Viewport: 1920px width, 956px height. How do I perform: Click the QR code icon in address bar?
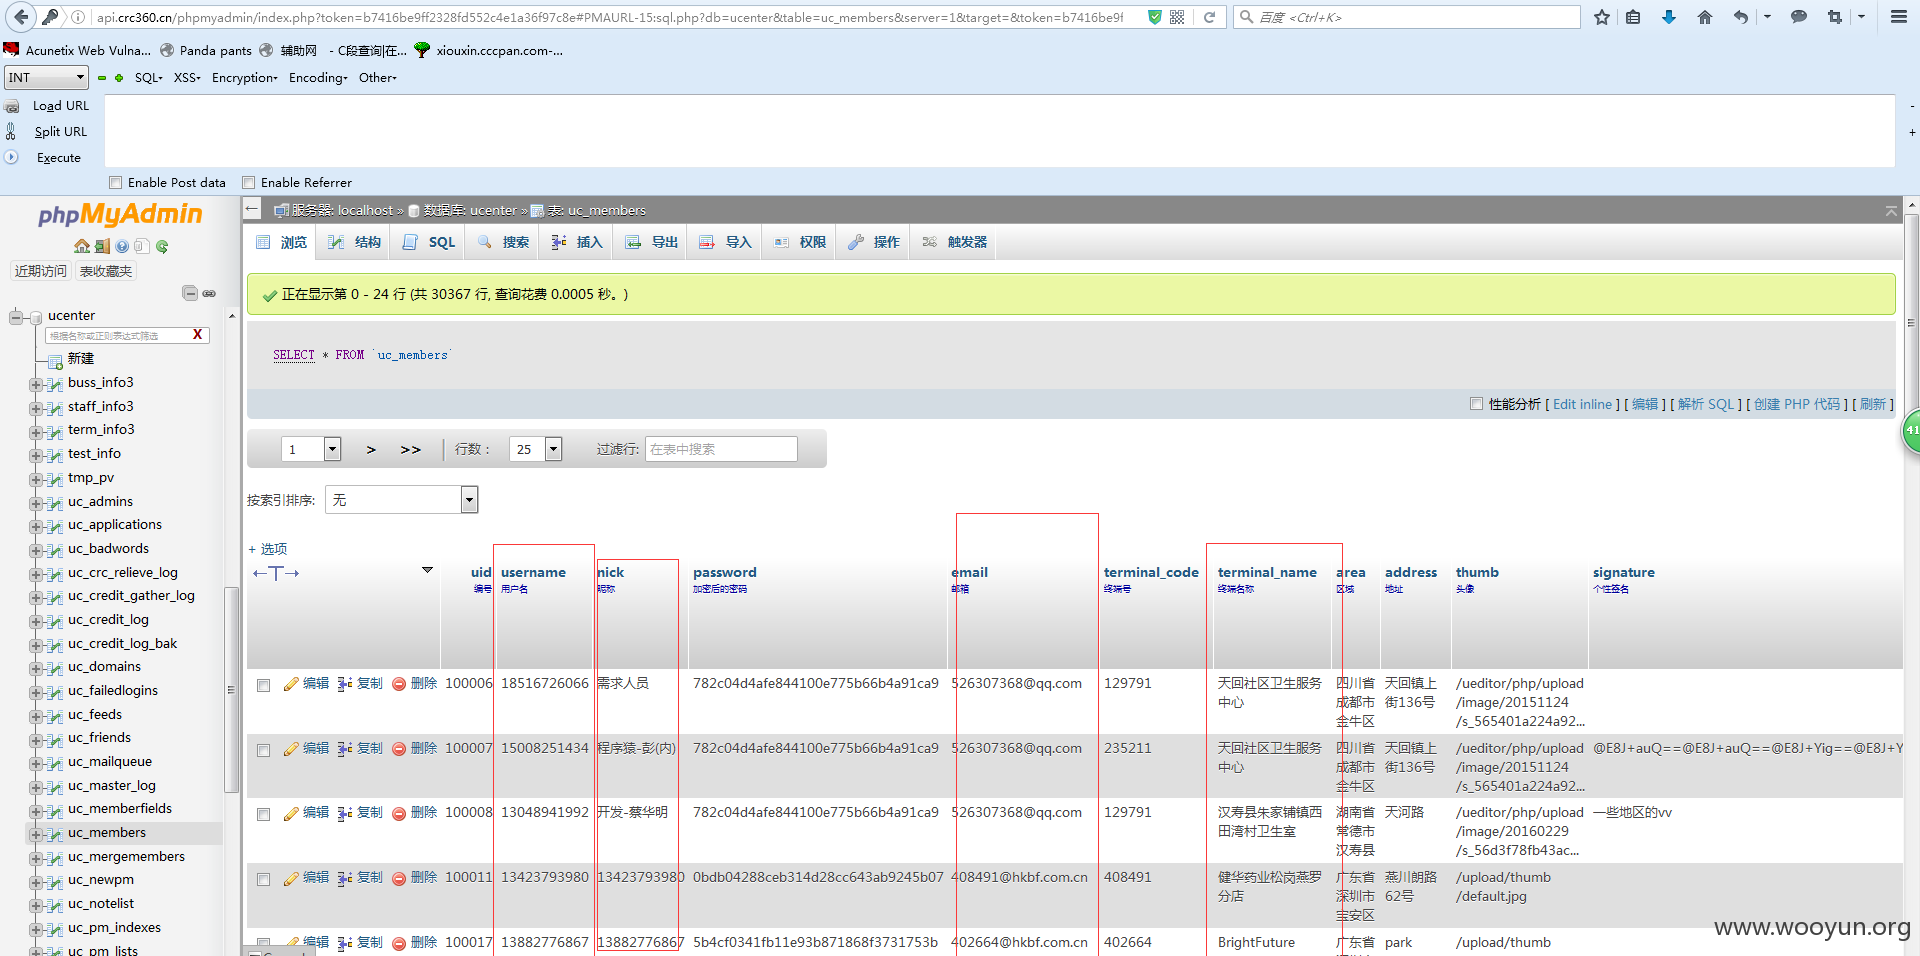(x=1177, y=17)
